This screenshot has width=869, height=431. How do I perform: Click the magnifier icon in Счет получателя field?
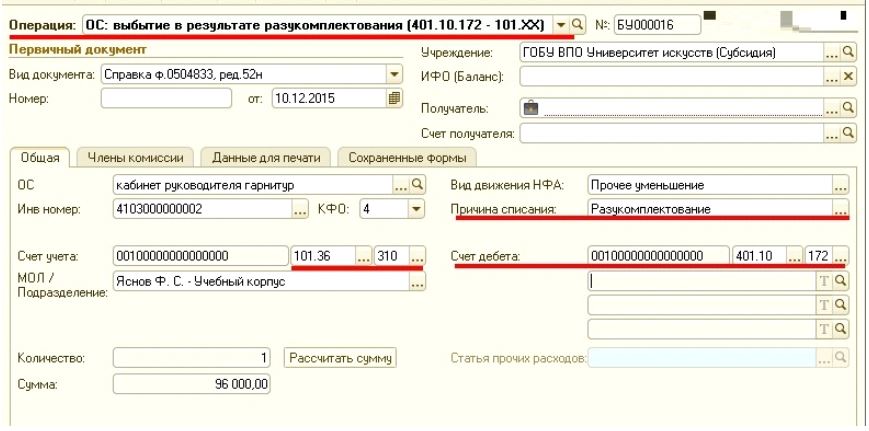pos(848,130)
